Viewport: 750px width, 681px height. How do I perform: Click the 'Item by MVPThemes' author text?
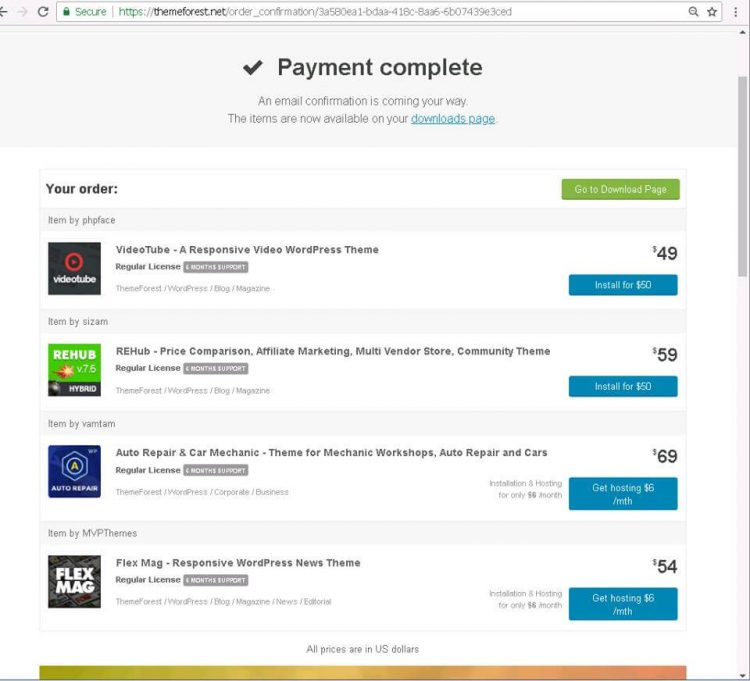click(92, 533)
